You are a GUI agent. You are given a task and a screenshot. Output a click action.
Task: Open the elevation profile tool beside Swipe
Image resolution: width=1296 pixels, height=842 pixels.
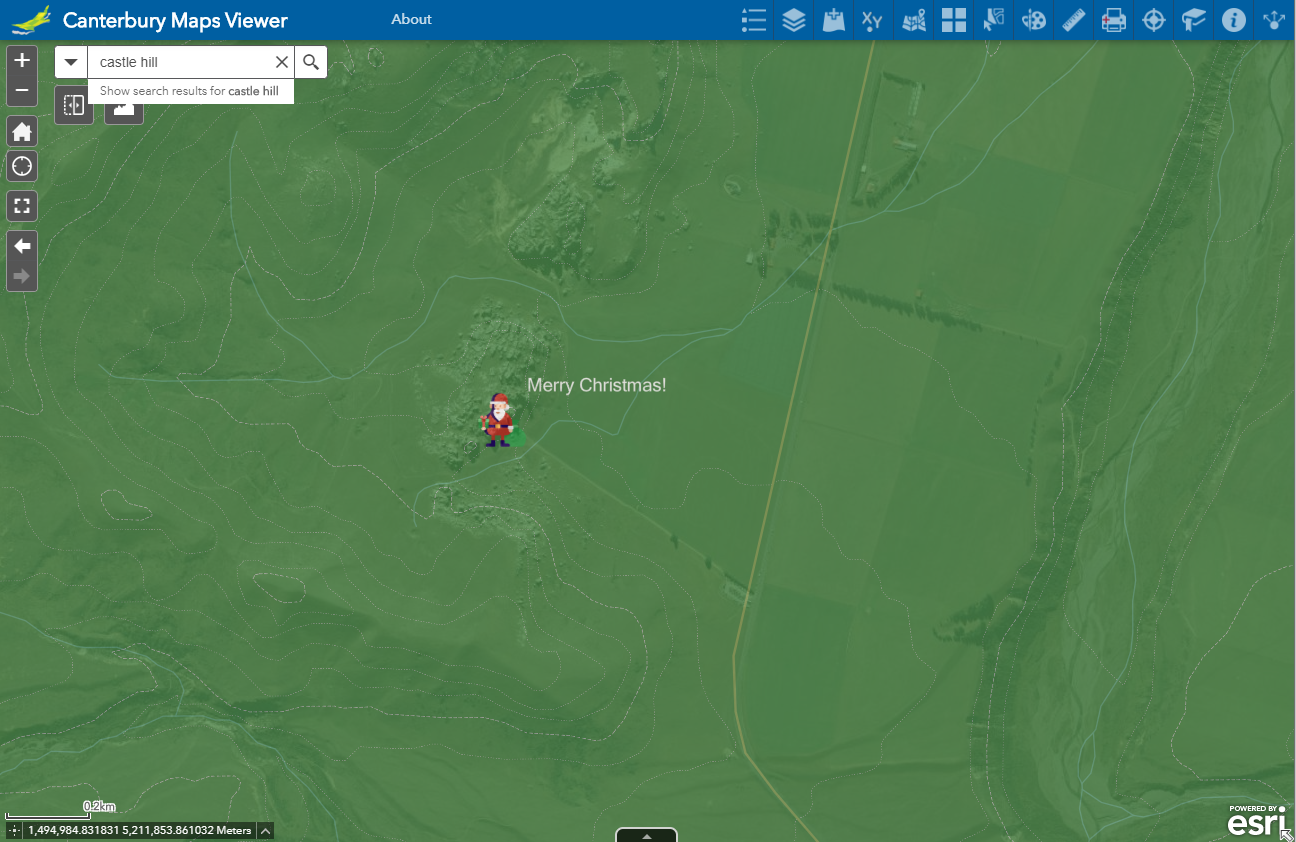click(x=124, y=108)
